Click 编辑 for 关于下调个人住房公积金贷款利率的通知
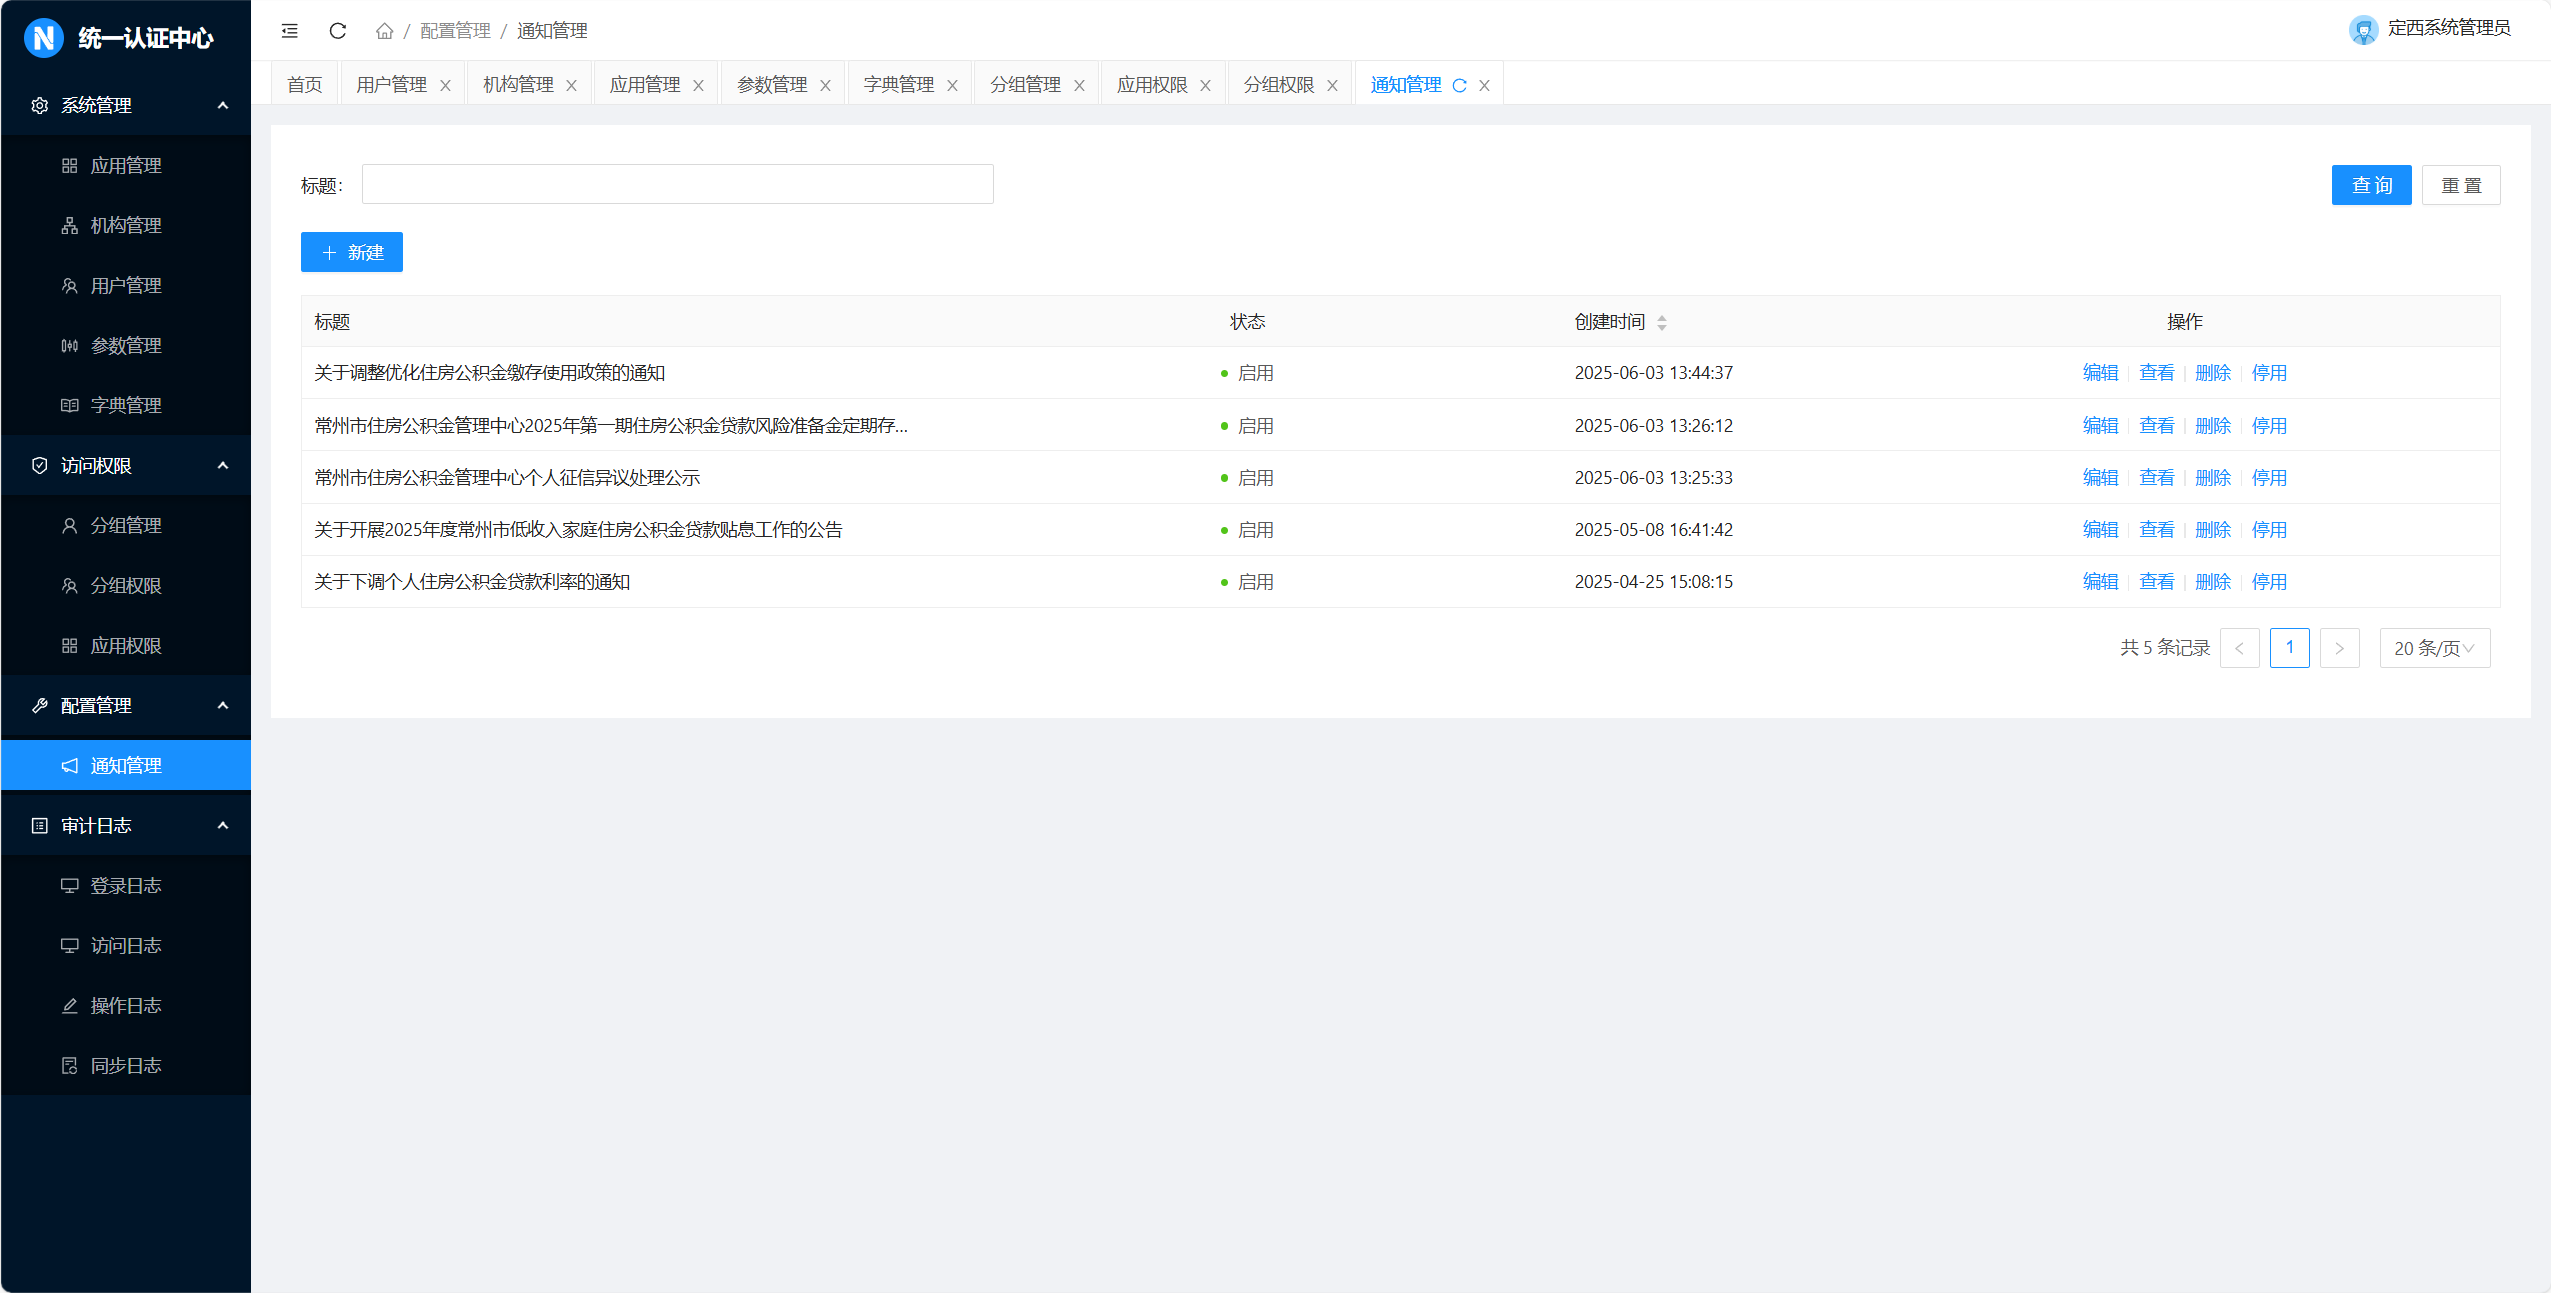This screenshot has height=1293, width=2551. coord(2100,582)
